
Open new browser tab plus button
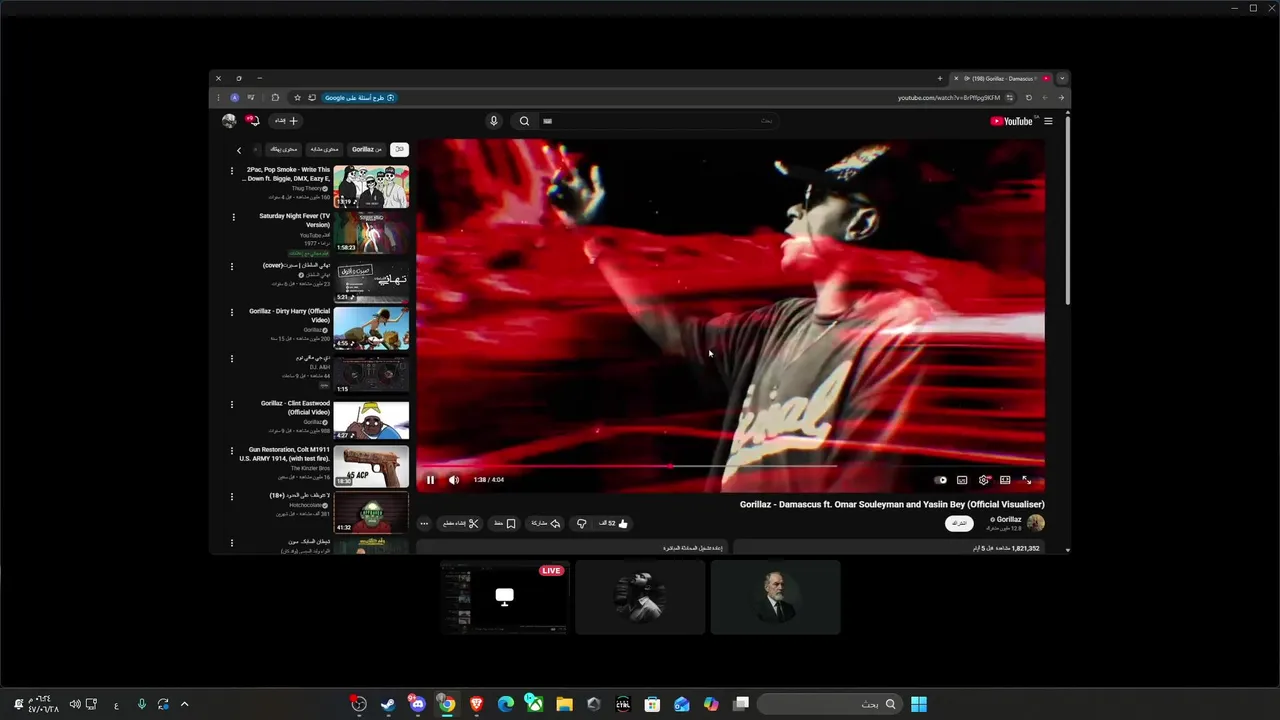(939, 78)
